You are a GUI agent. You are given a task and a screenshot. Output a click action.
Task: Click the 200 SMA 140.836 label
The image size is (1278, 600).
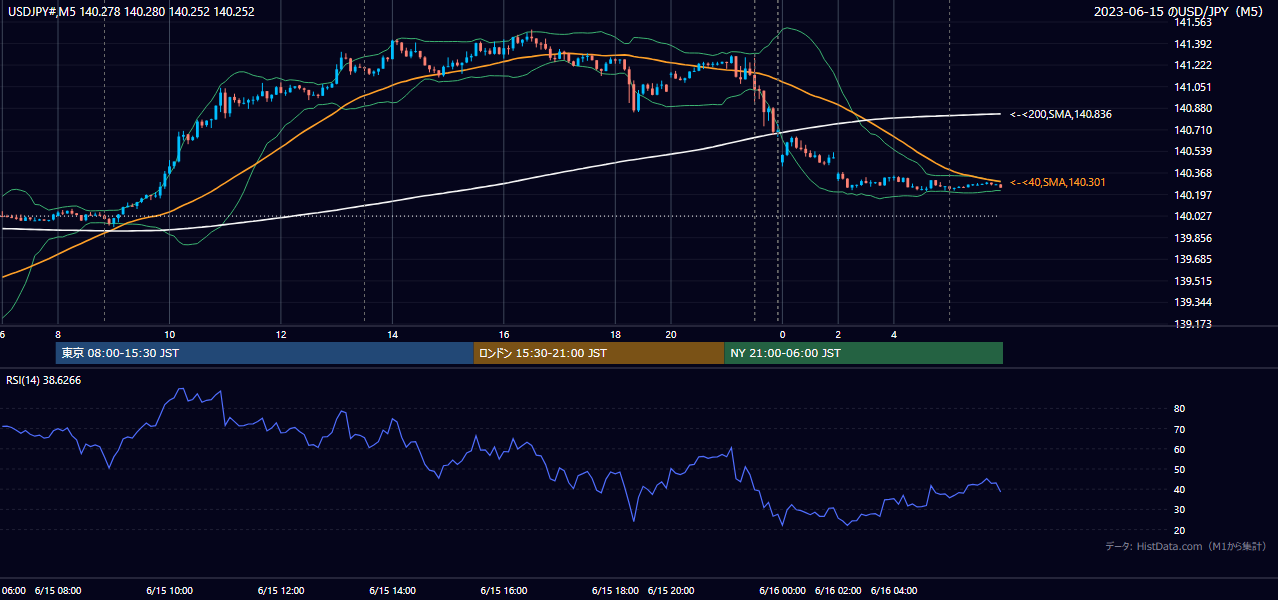pyautogui.click(x=1061, y=114)
